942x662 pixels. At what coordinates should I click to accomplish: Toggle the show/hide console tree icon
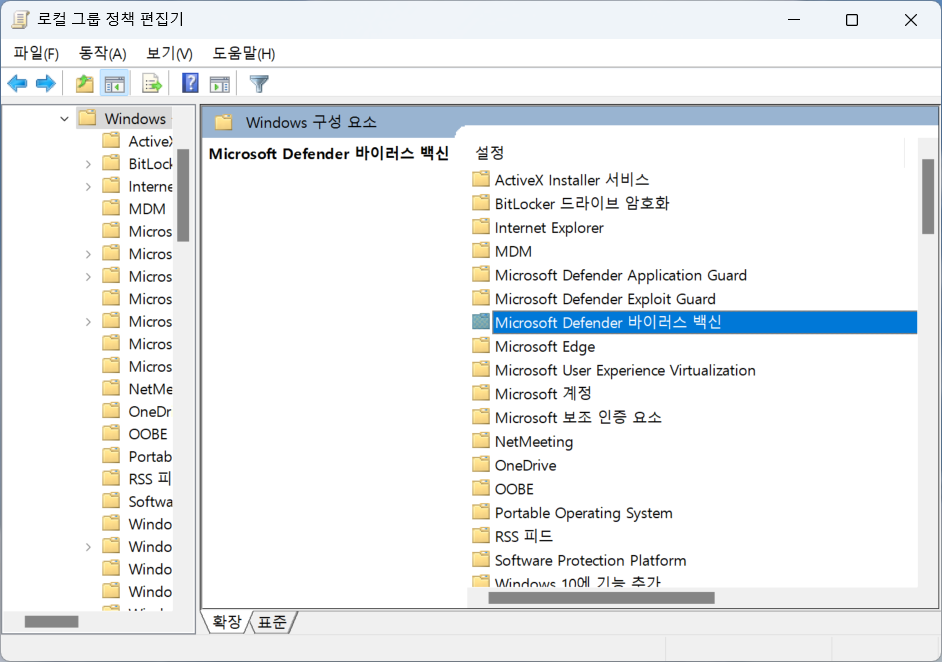[x=114, y=84]
